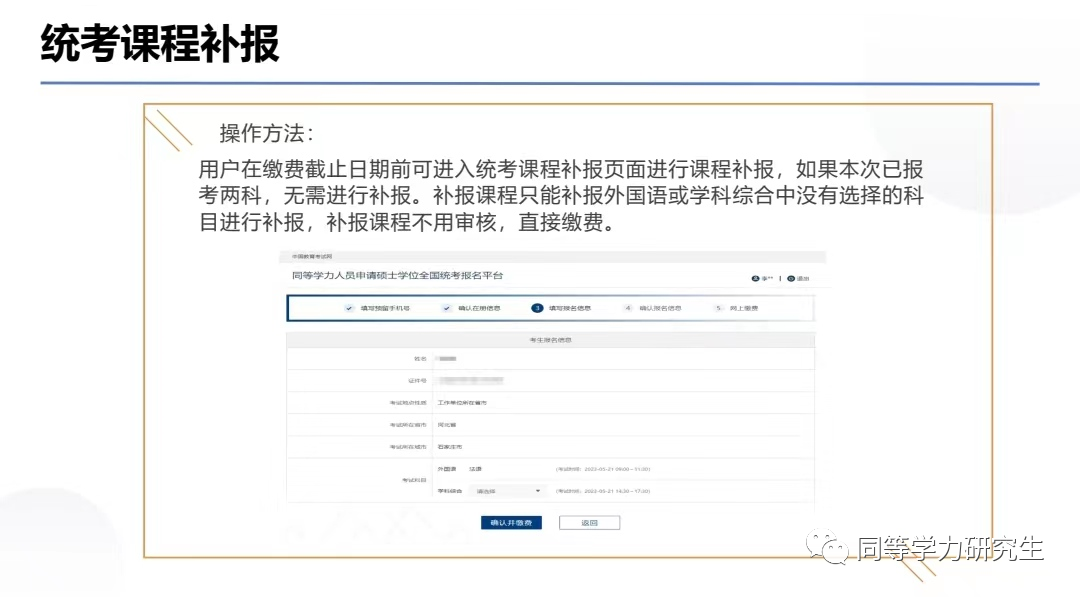Click the 退出 logout icon
The image size is (1080, 597).
point(790,278)
